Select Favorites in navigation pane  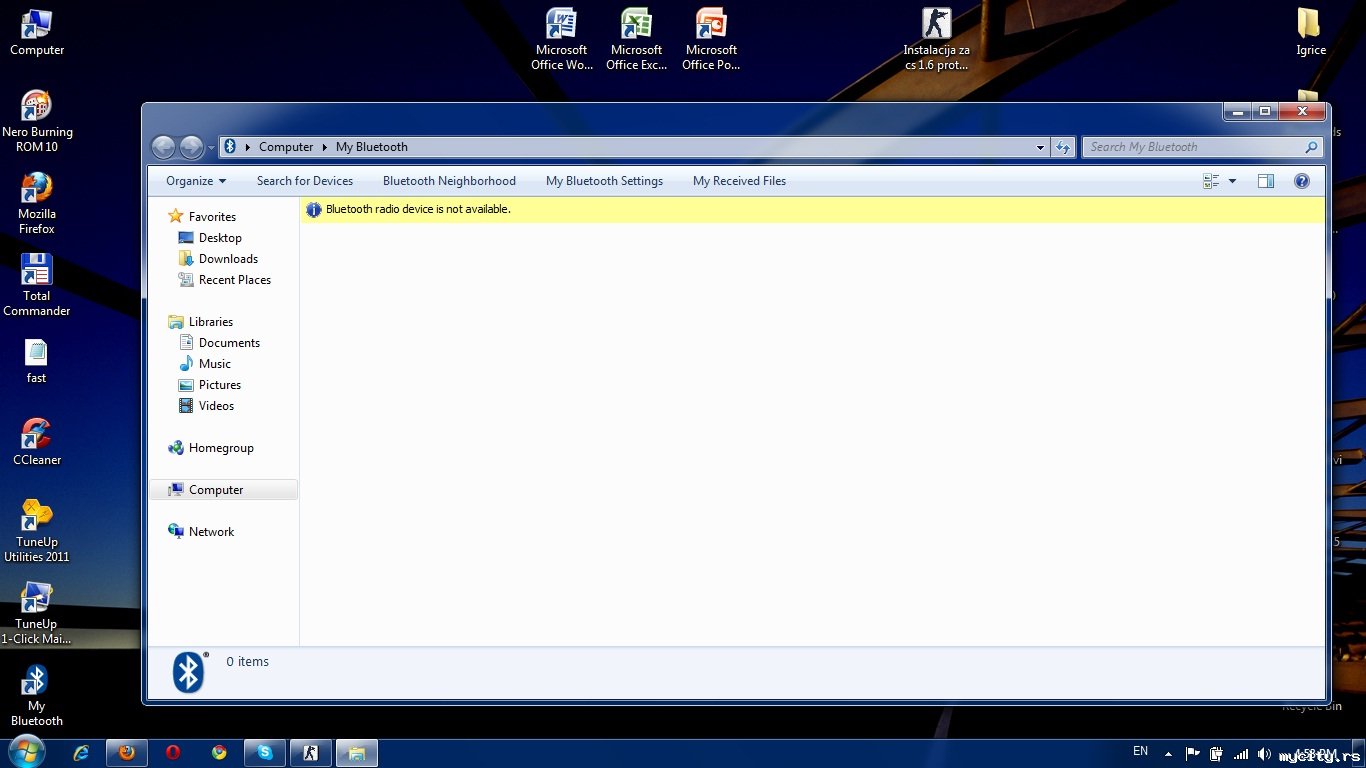point(212,217)
